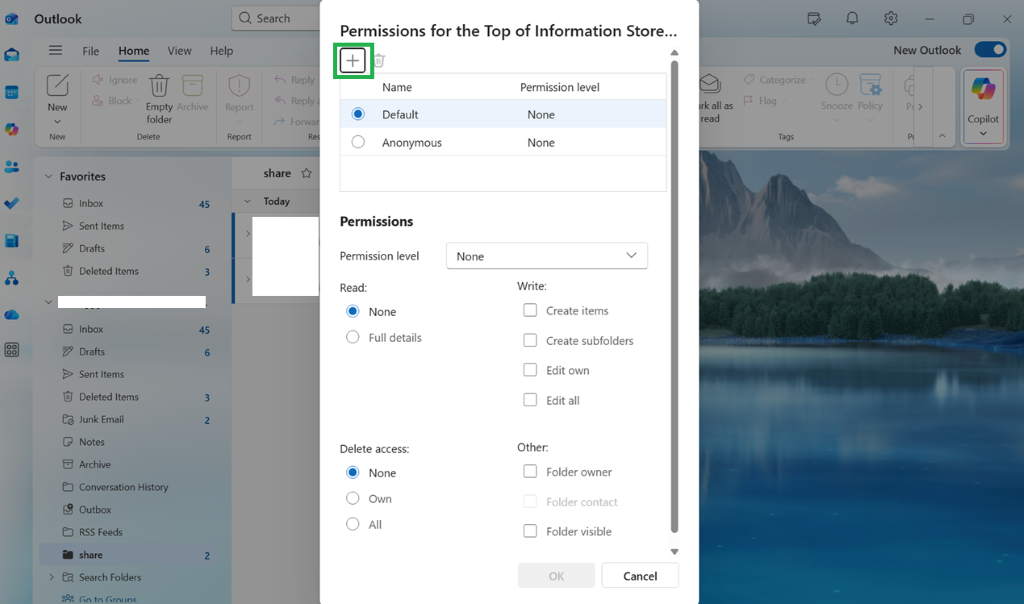The image size is (1024, 604).
Task: Click the Flag icon in Tags group
Action: (x=748, y=101)
